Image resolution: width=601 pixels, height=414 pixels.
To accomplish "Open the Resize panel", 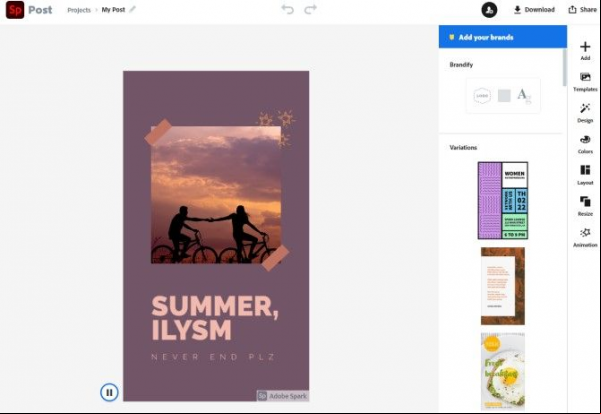I will click(x=585, y=206).
